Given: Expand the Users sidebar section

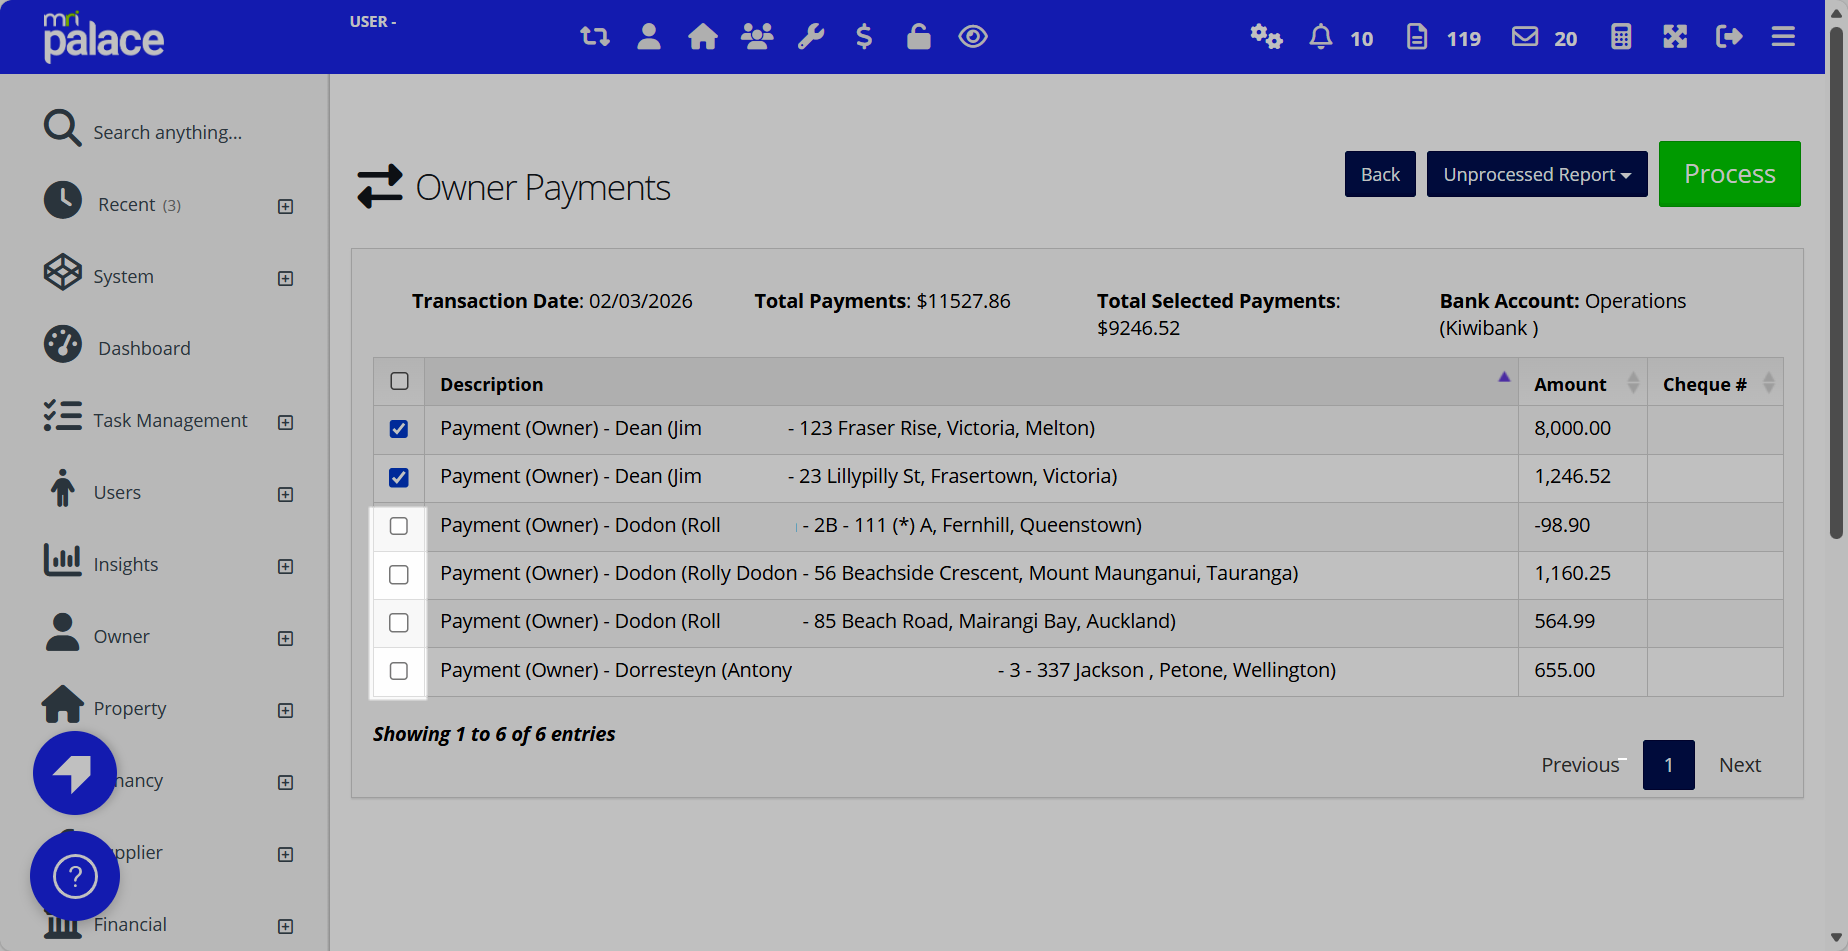Looking at the screenshot, I should point(285,494).
